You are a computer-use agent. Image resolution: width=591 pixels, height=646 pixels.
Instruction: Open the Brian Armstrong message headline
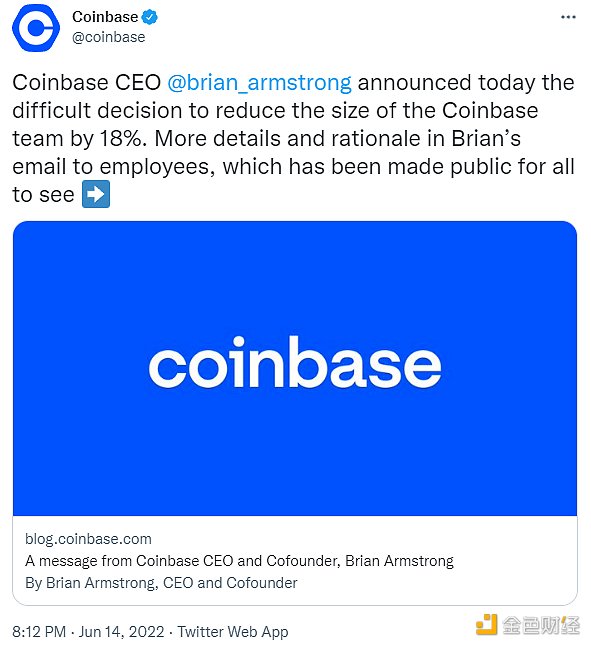coord(239,561)
